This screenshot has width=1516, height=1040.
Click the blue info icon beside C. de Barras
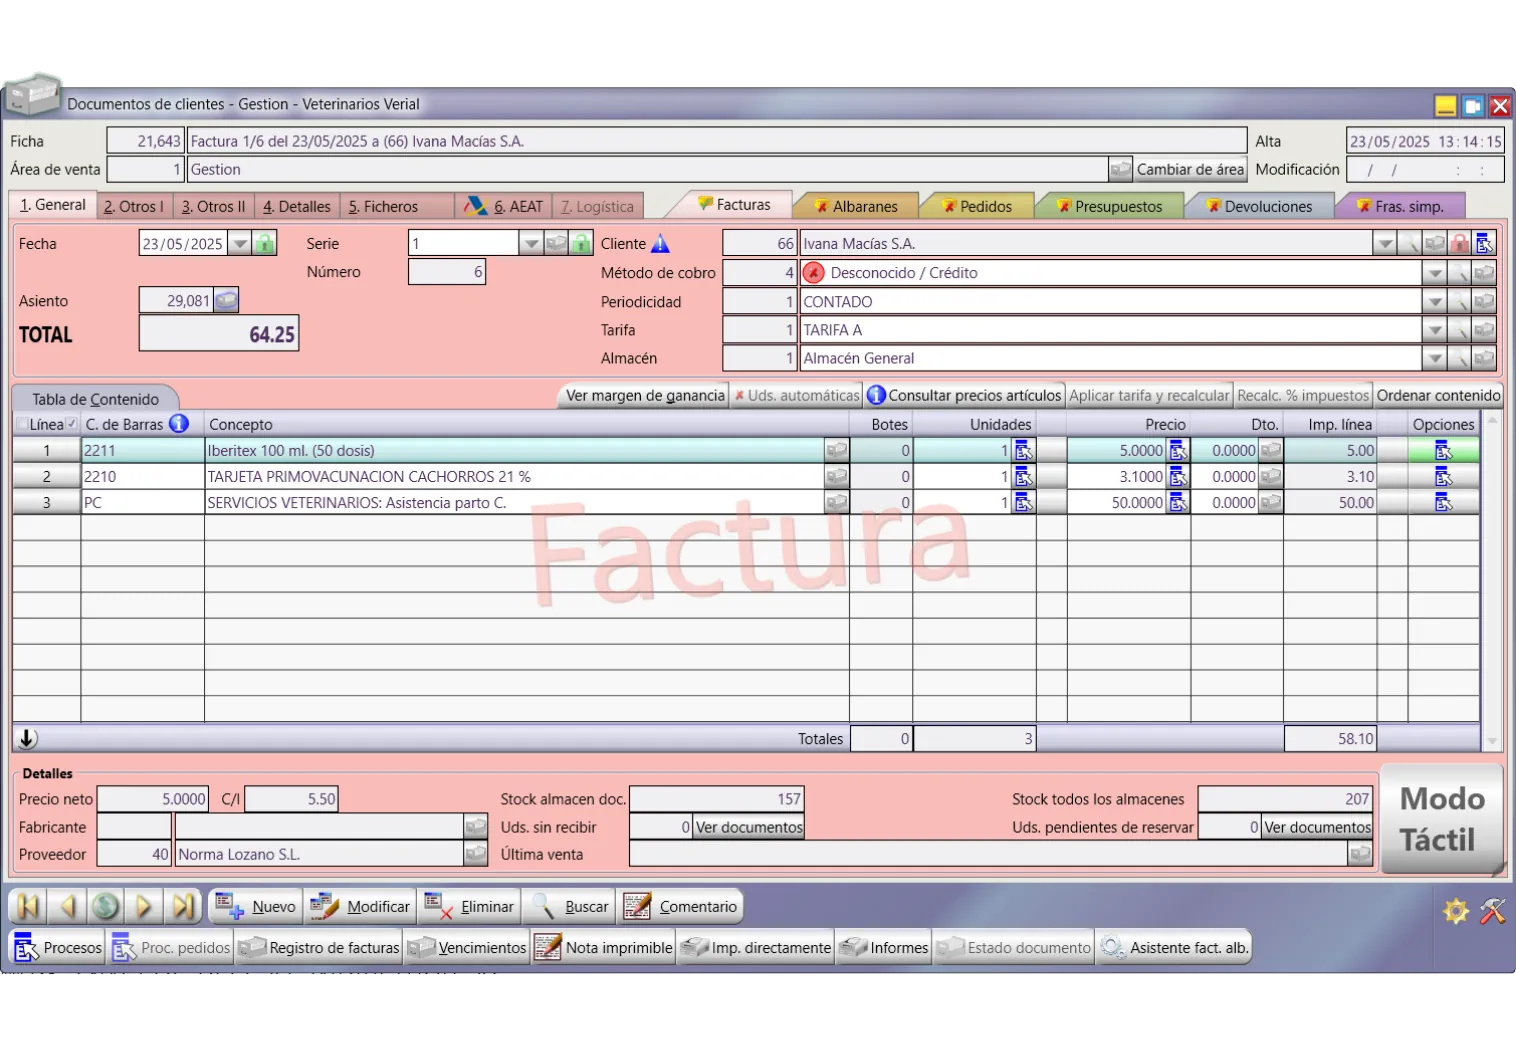(x=179, y=424)
